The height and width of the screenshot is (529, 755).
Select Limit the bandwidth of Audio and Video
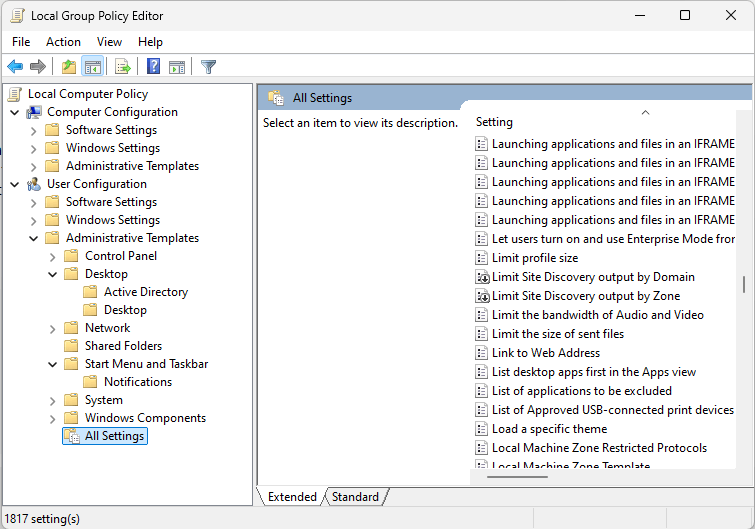[x=598, y=315]
